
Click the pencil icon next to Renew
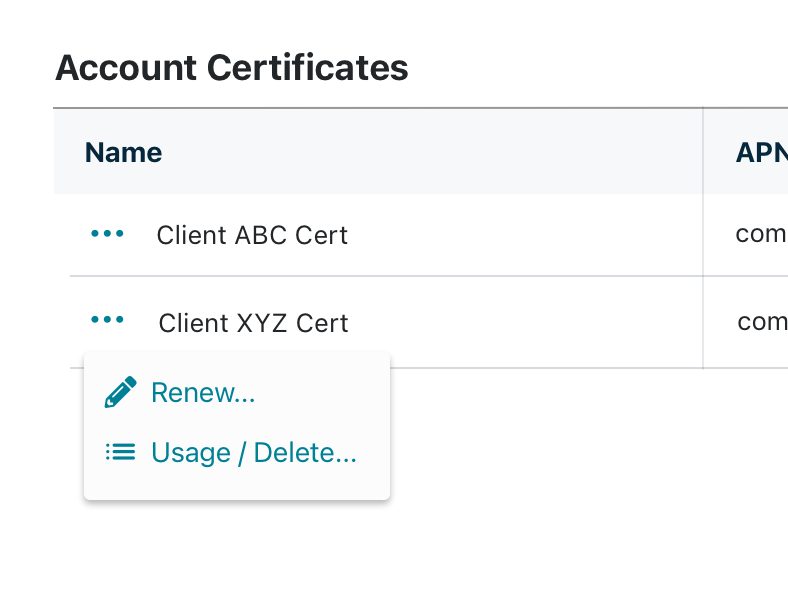pyautogui.click(x=120, y=392)
